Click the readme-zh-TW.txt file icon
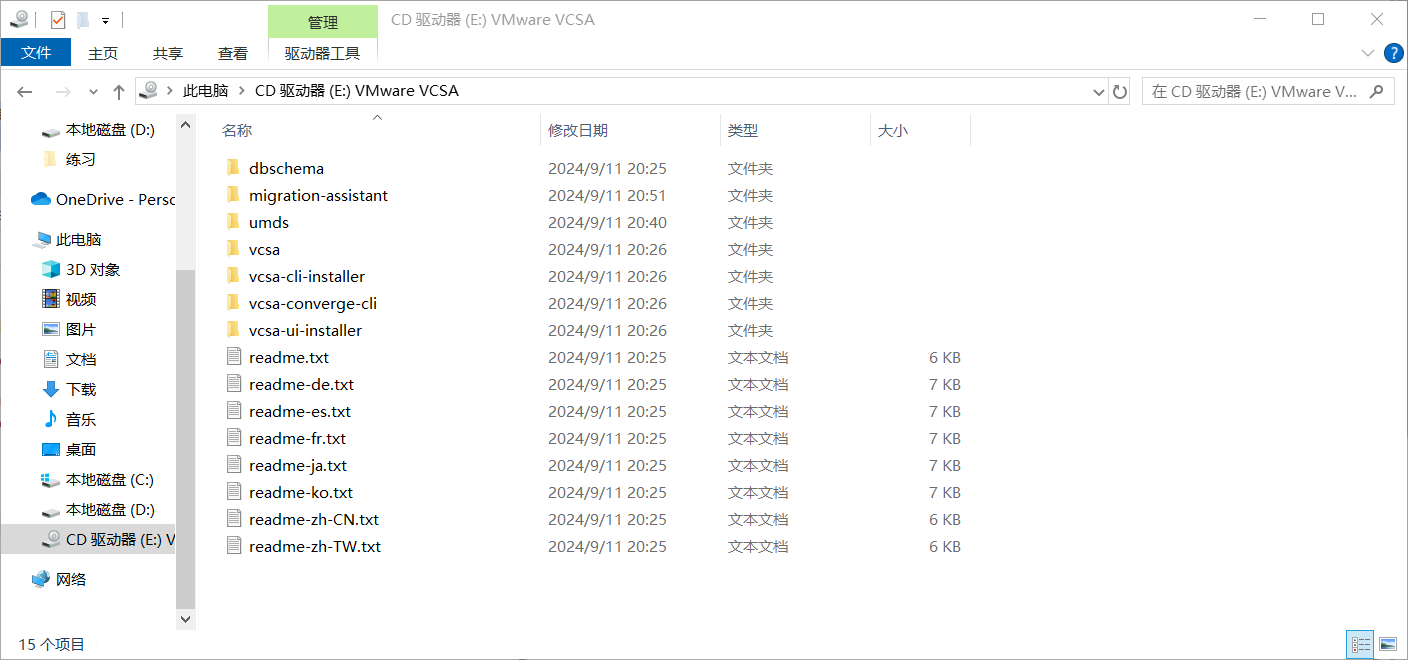The width and height of the screenshot is (1408, 660). click(234, 546)
